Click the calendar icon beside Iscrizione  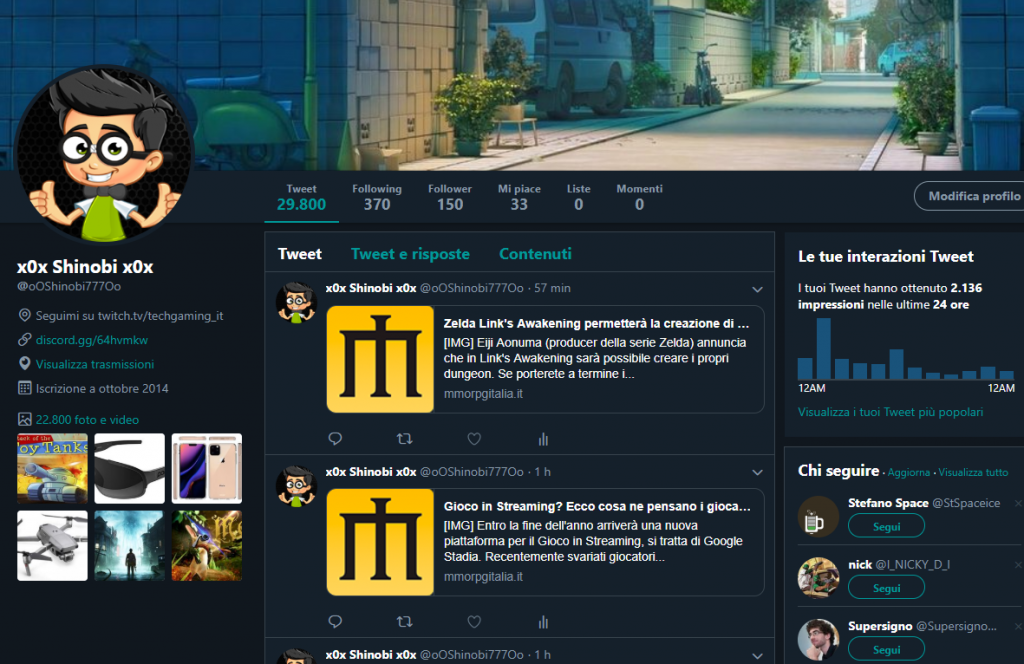click(24, 388)
